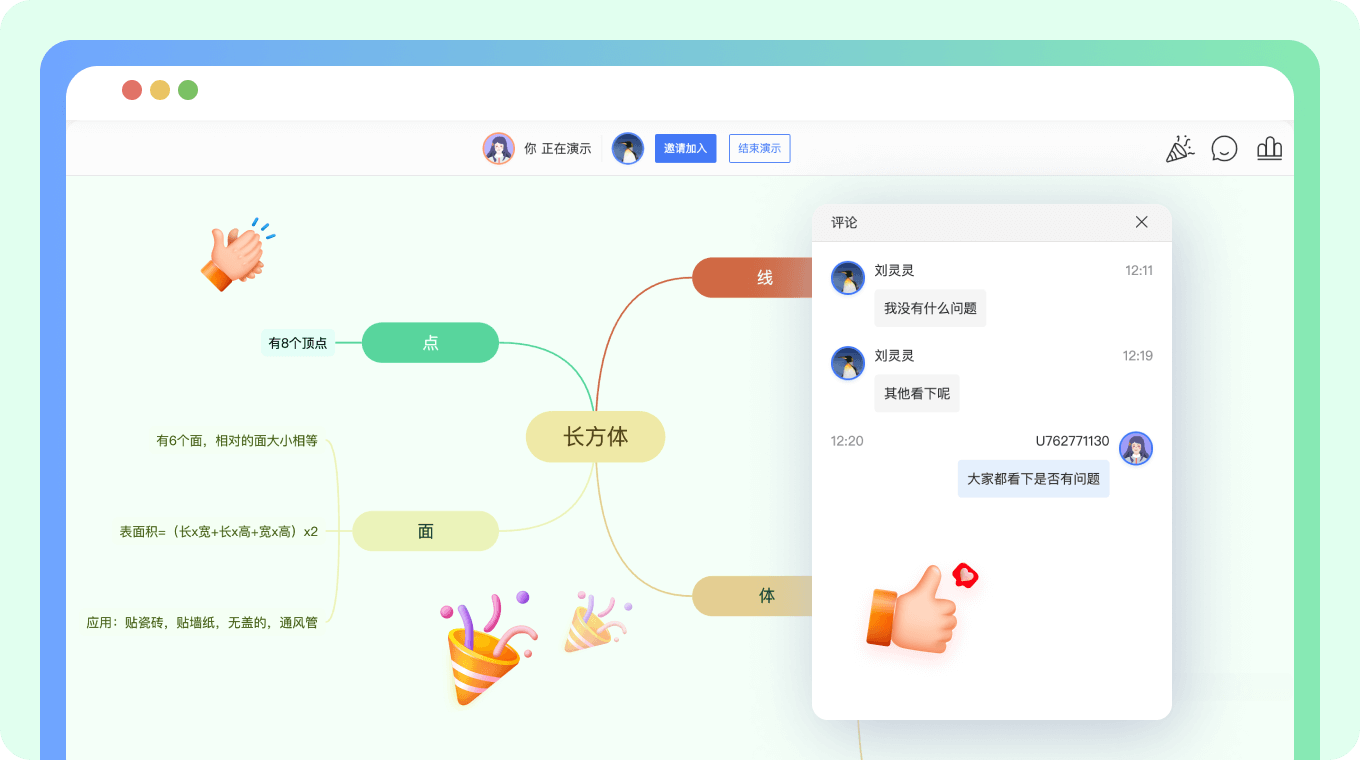Open the chat bubble comments icon

click(x=1224, y=148)
